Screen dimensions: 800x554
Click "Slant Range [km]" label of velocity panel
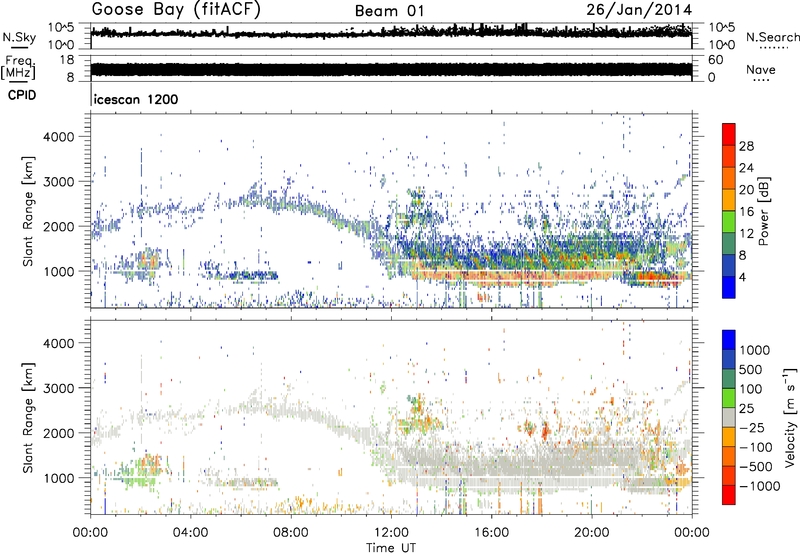(x=28, y=417)
